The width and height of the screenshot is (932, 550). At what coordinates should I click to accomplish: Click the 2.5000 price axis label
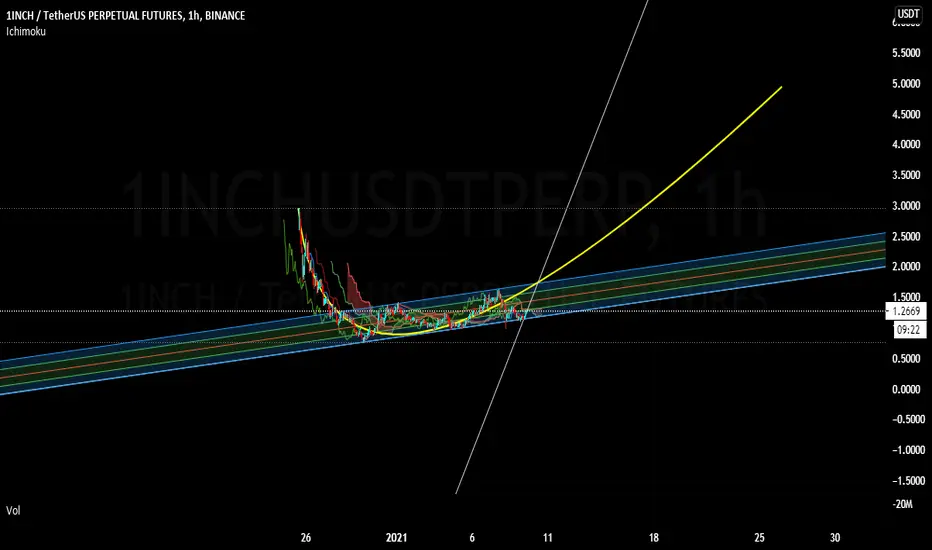click(x=906, y=237)
